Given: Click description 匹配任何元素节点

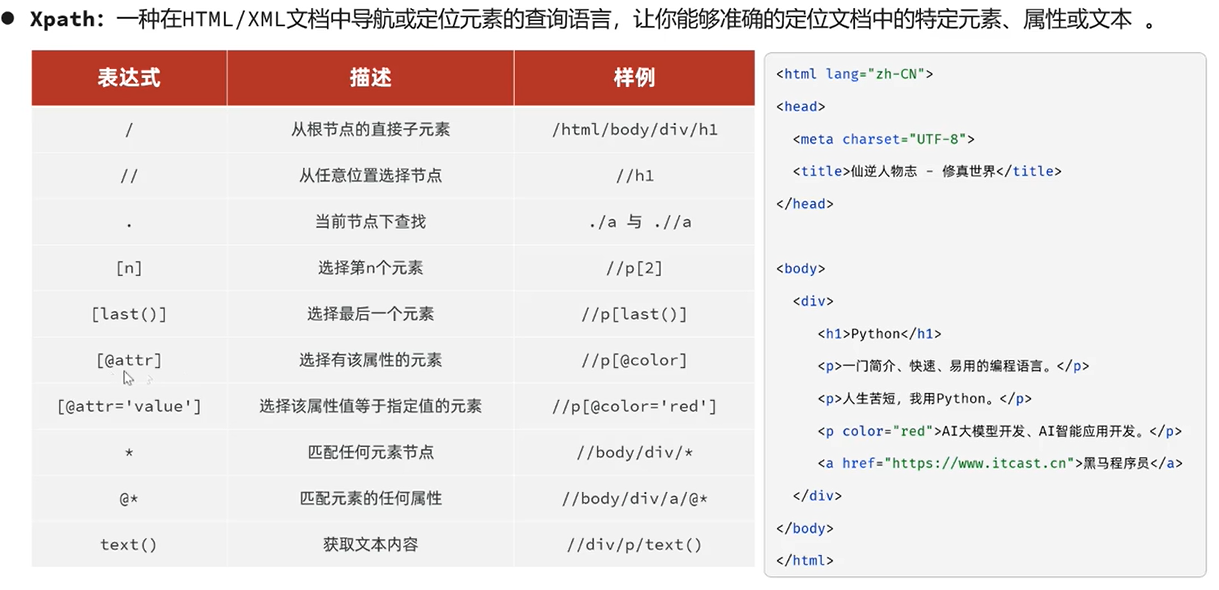Looking at the screenshot, I should [x=370, y=452].
